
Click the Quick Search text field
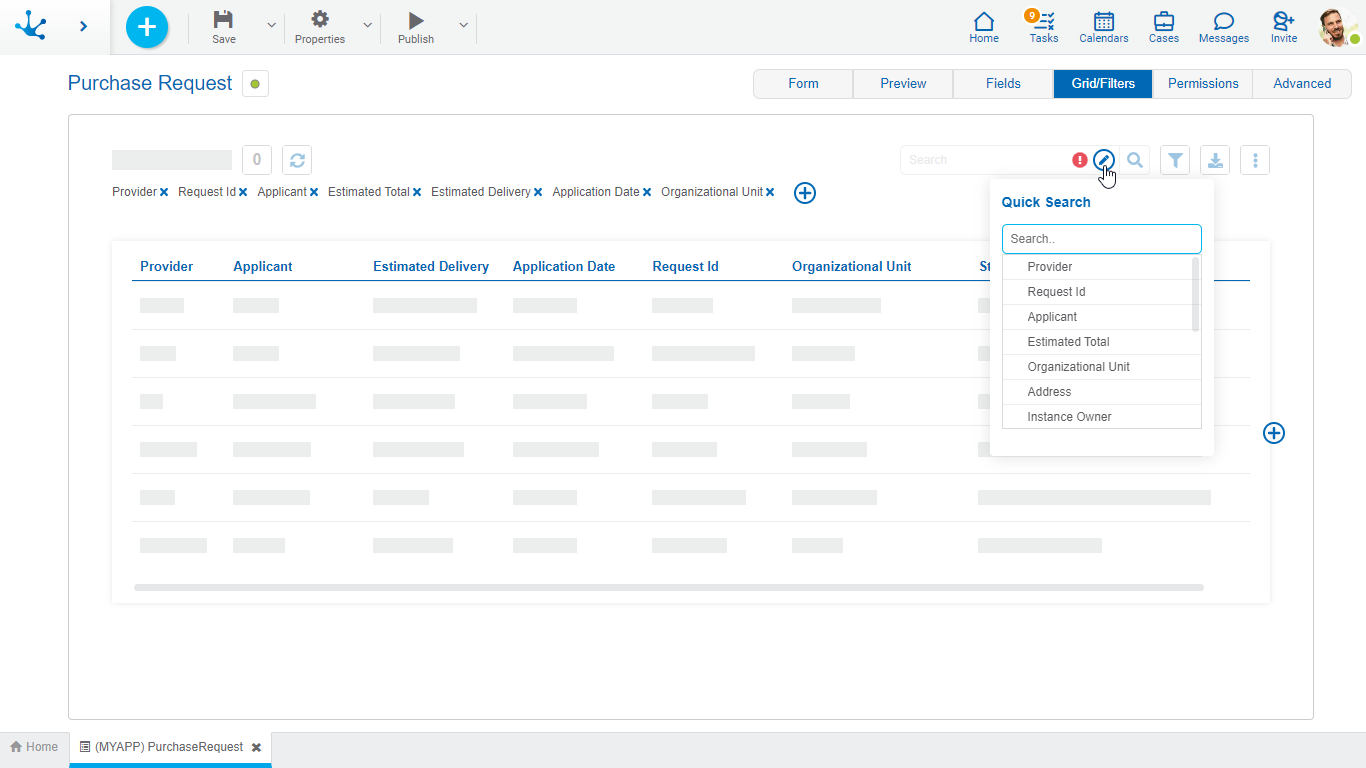click(1101, 239)
